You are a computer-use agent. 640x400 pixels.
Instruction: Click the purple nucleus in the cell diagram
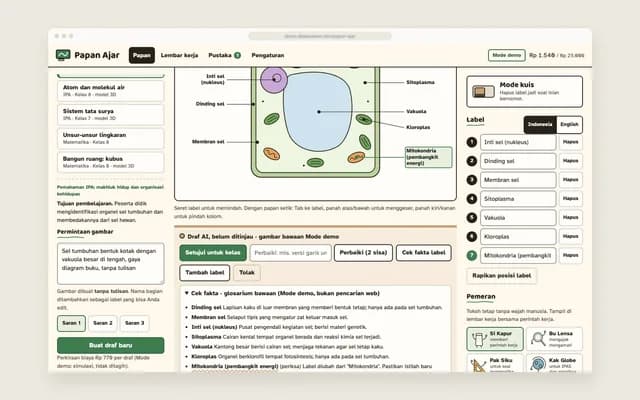pos(274,80)
